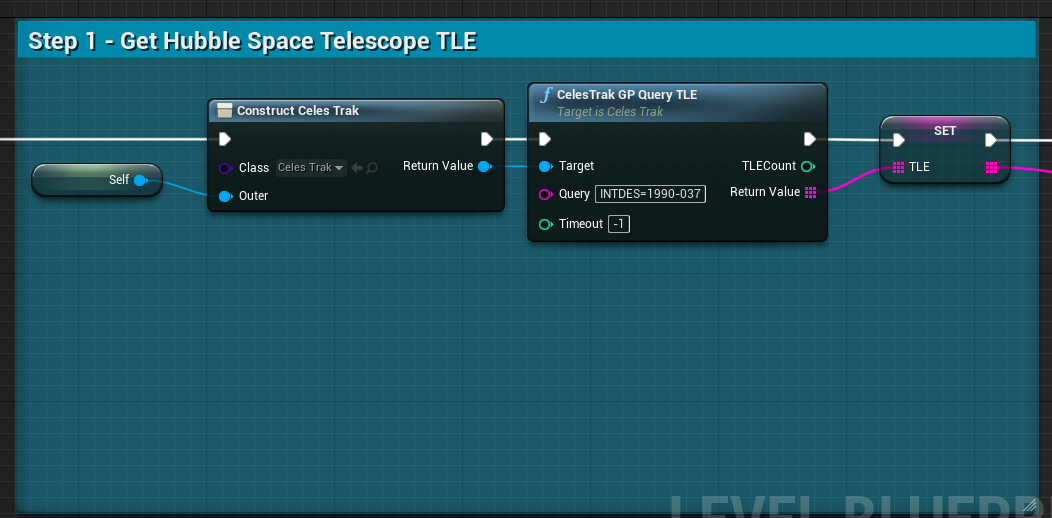The image size is (1052, 518).
Task: Click the TLECount output pin
Action: click(808, 166)
